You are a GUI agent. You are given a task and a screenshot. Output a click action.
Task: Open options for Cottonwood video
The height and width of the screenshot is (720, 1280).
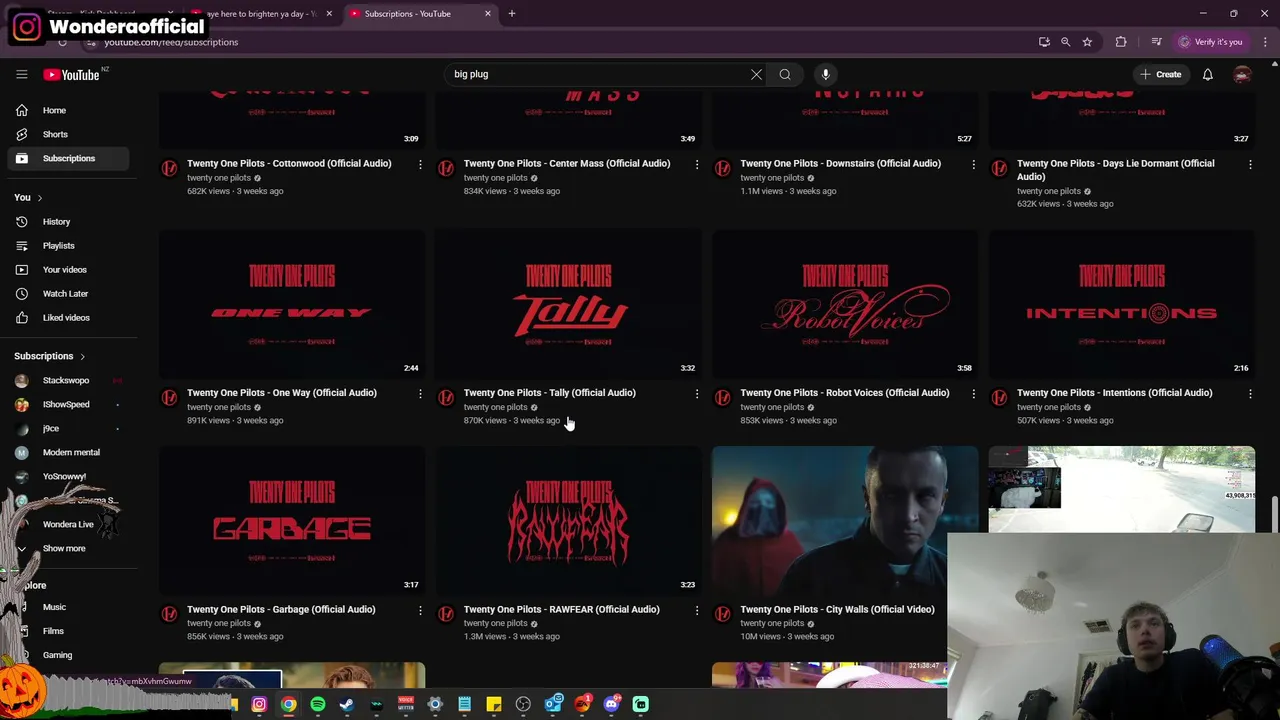click(420, 164)
